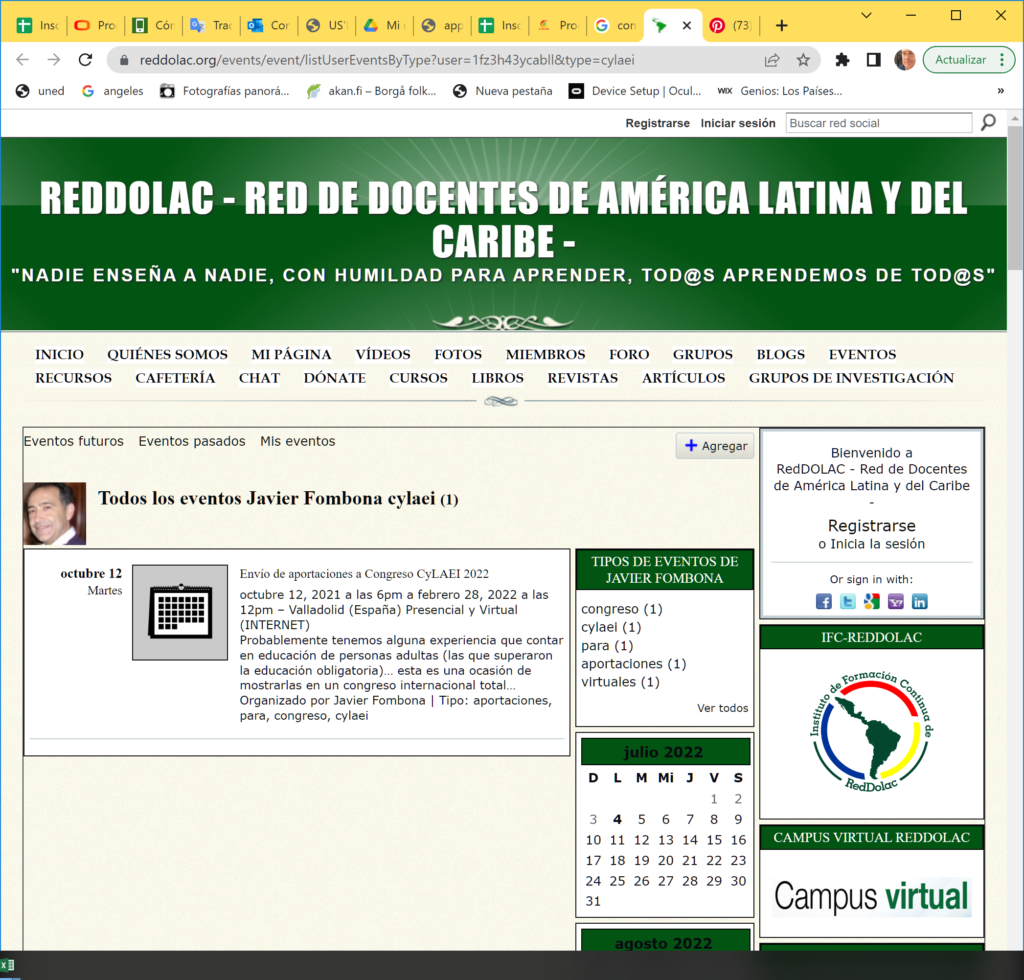Click the 'Ver todos' event types link

(722, 708)
